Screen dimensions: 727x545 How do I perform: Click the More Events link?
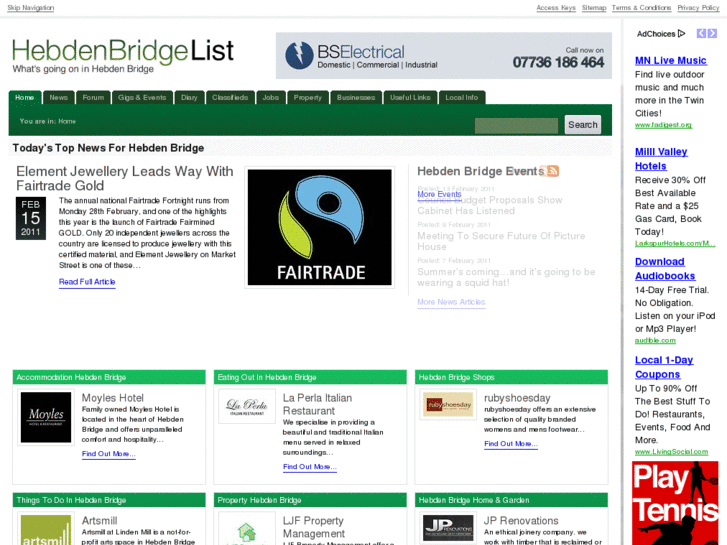tap(439, 194)
